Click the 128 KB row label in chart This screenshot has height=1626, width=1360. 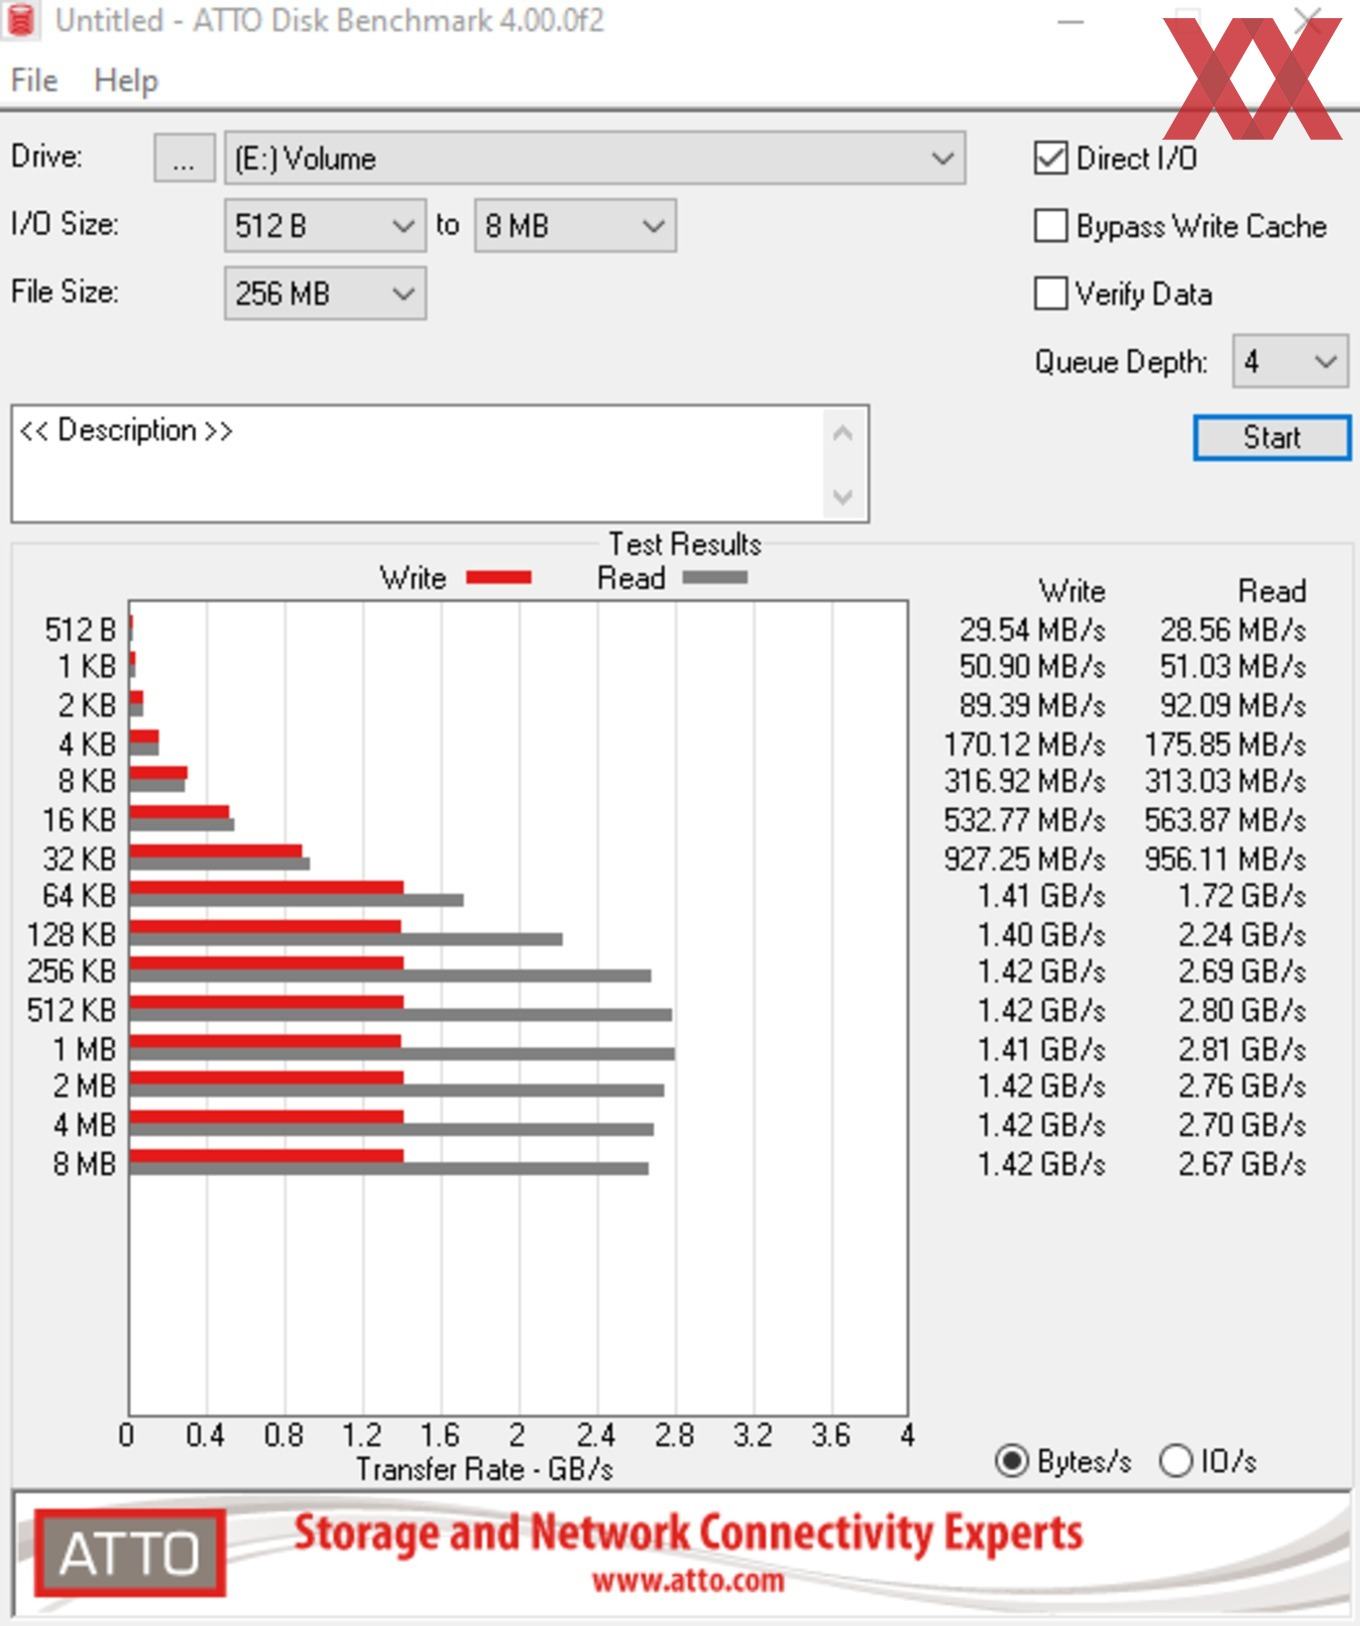[71, 934]
